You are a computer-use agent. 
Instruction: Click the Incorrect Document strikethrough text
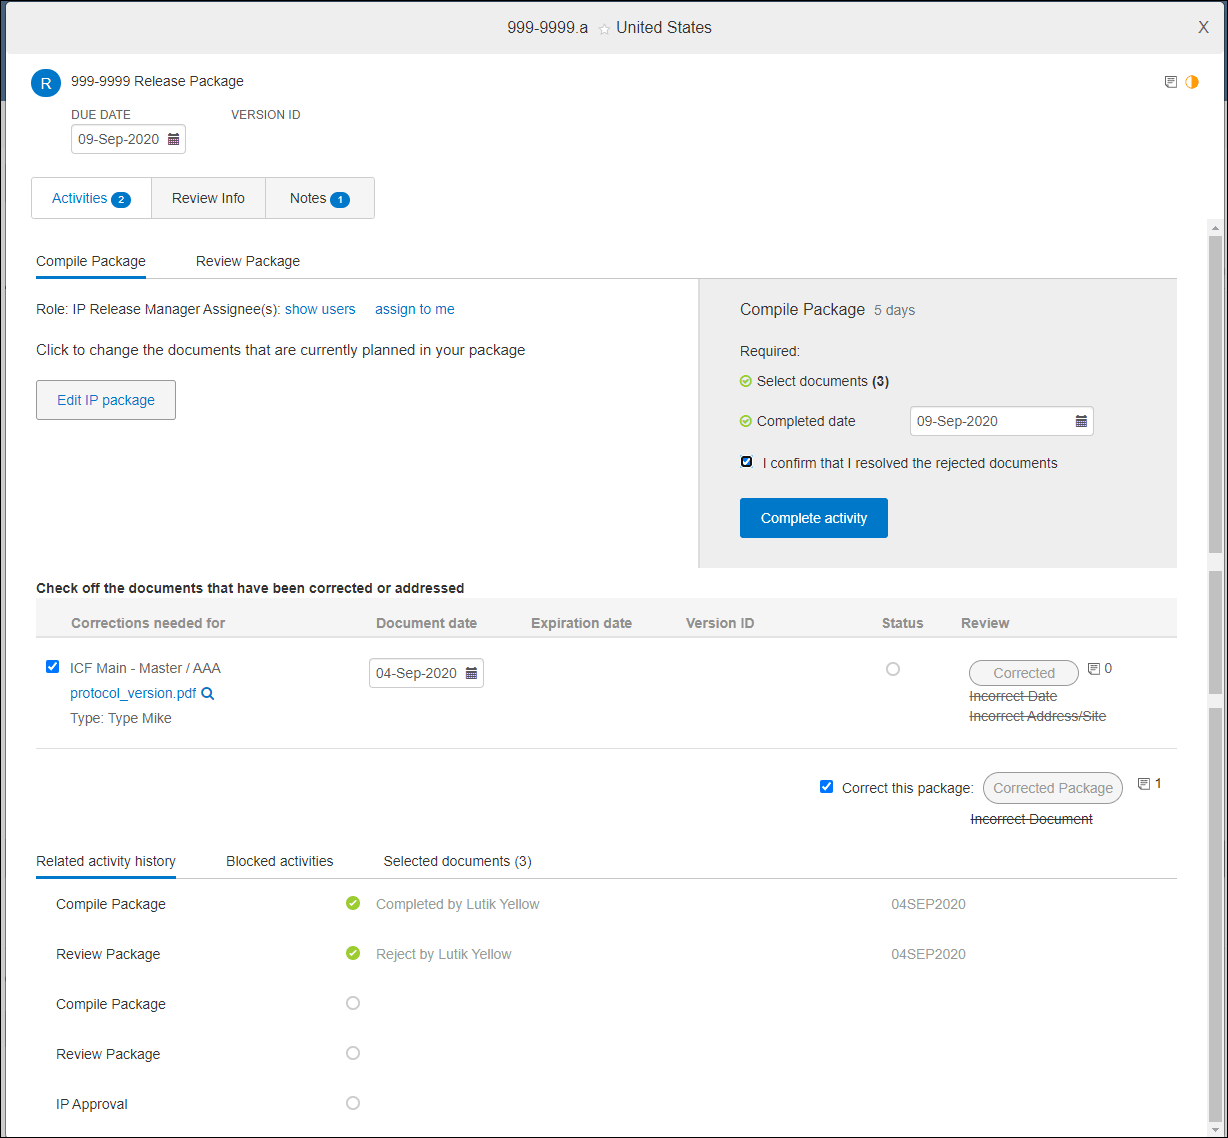click(1032, 819)
